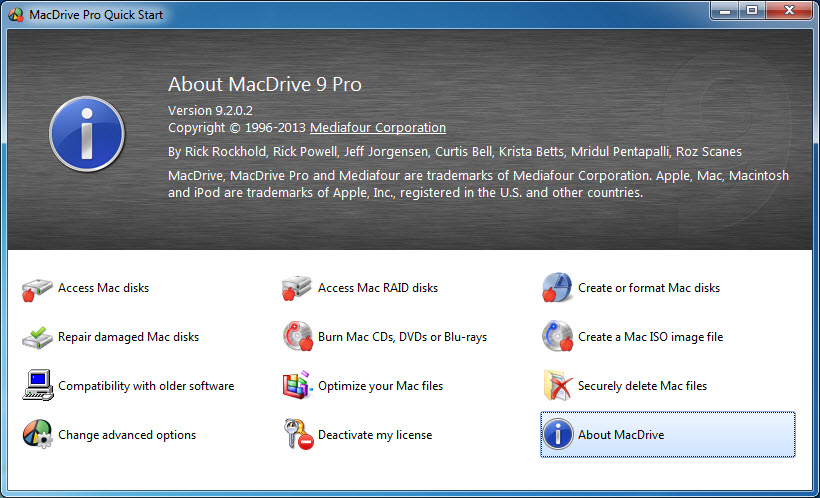The image size is (820, 498).
Task: Click the Access Mac disks drive icon
Action: pos(37,288)
